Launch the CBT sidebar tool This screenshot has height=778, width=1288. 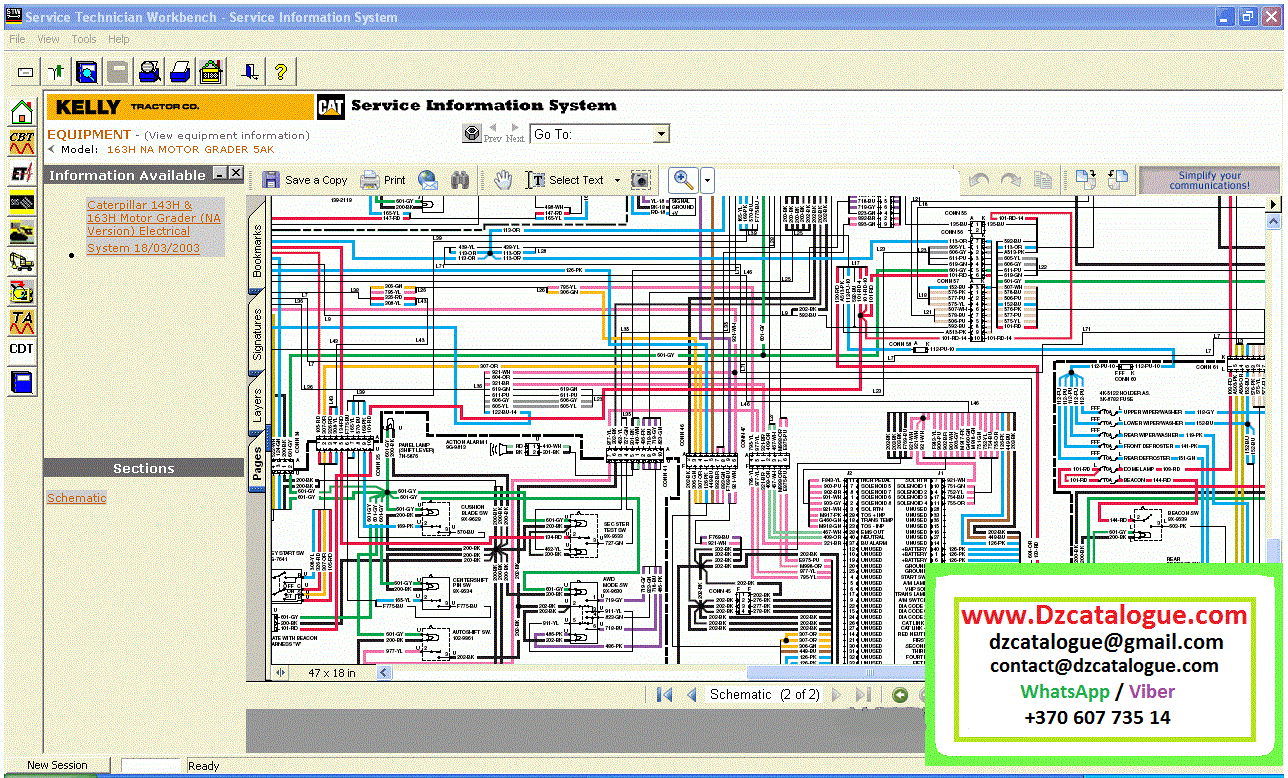point(22,141)
